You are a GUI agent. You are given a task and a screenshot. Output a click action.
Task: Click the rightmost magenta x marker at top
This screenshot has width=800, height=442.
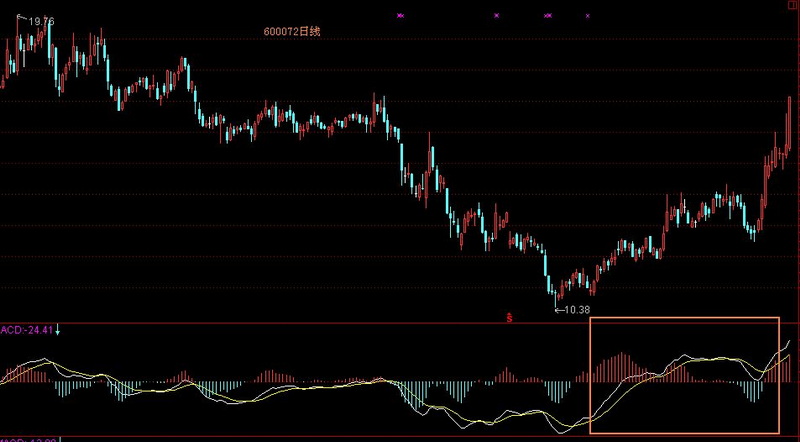(588, 16)
